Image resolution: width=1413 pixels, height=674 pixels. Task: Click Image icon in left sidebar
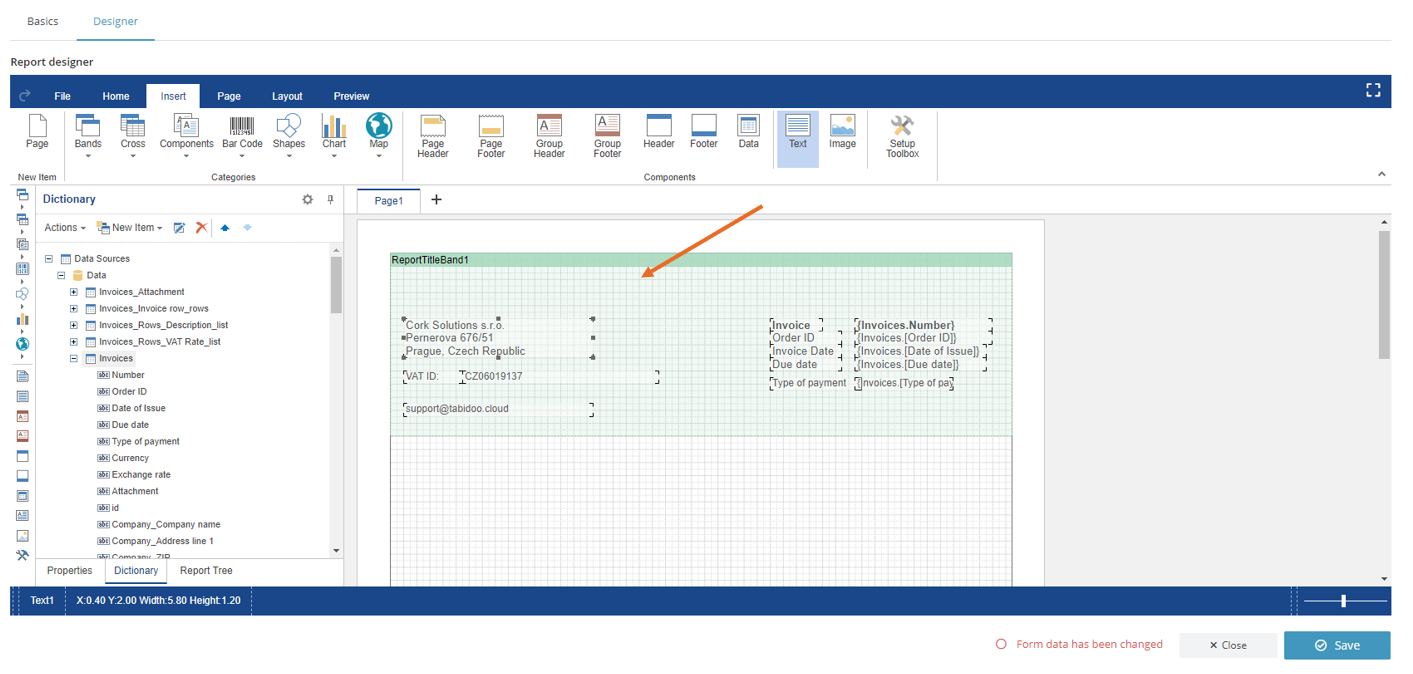coord(22,536)
